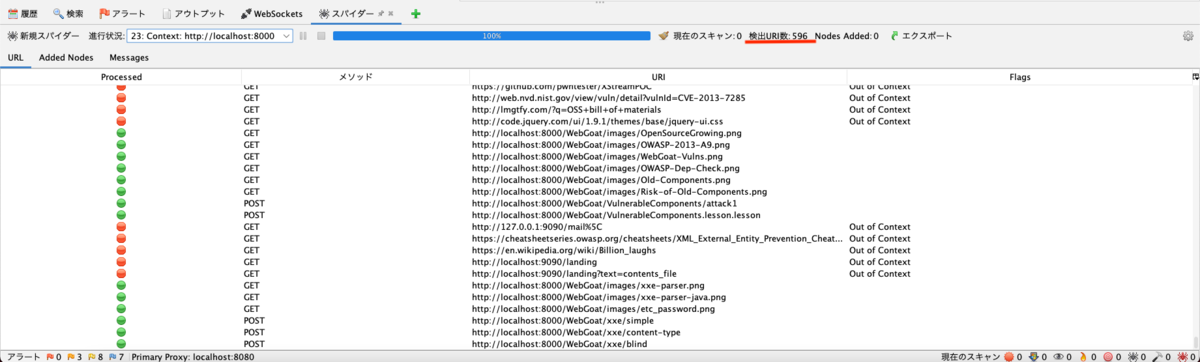The image size is (1200, 362).
Task: Open the scan progress context dropdown
Action: point(210,36)
